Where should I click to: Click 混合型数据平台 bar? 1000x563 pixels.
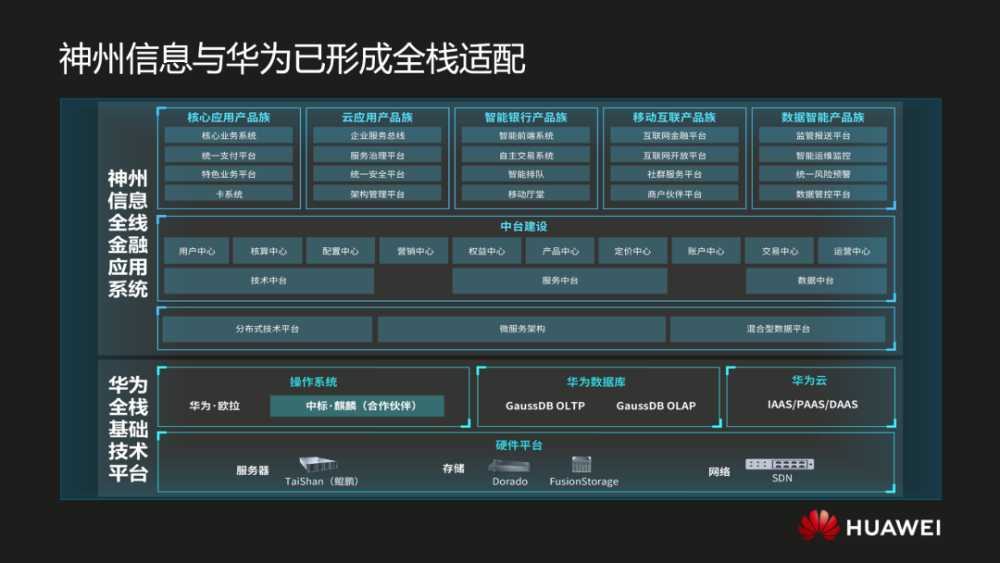tap(778, 329)
